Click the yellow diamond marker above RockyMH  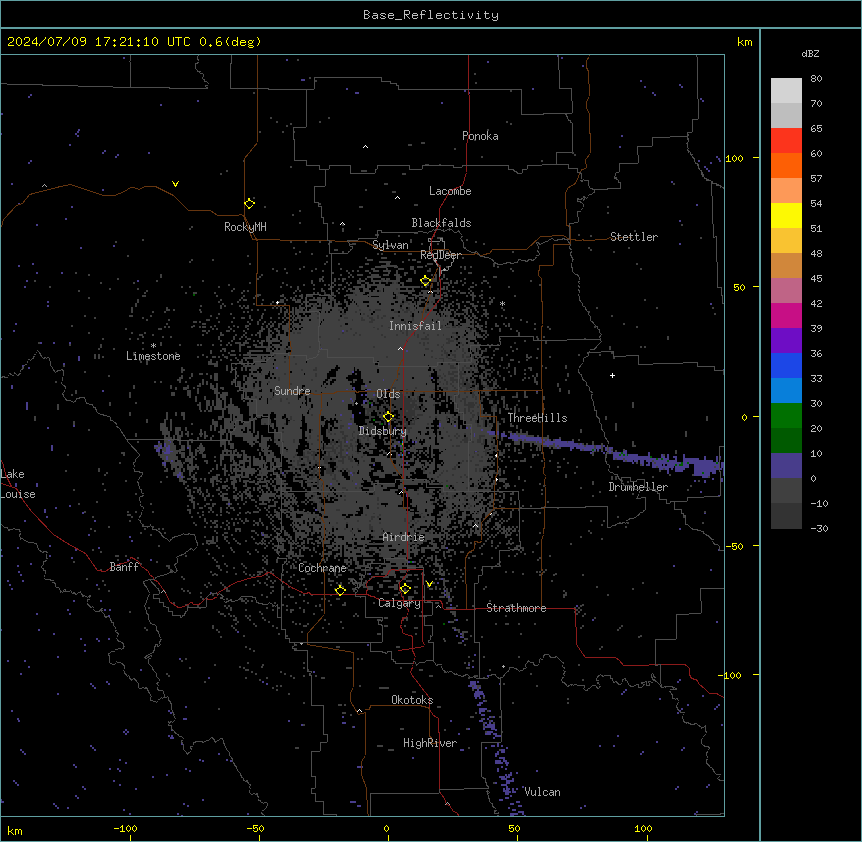[x=249, y=203]
